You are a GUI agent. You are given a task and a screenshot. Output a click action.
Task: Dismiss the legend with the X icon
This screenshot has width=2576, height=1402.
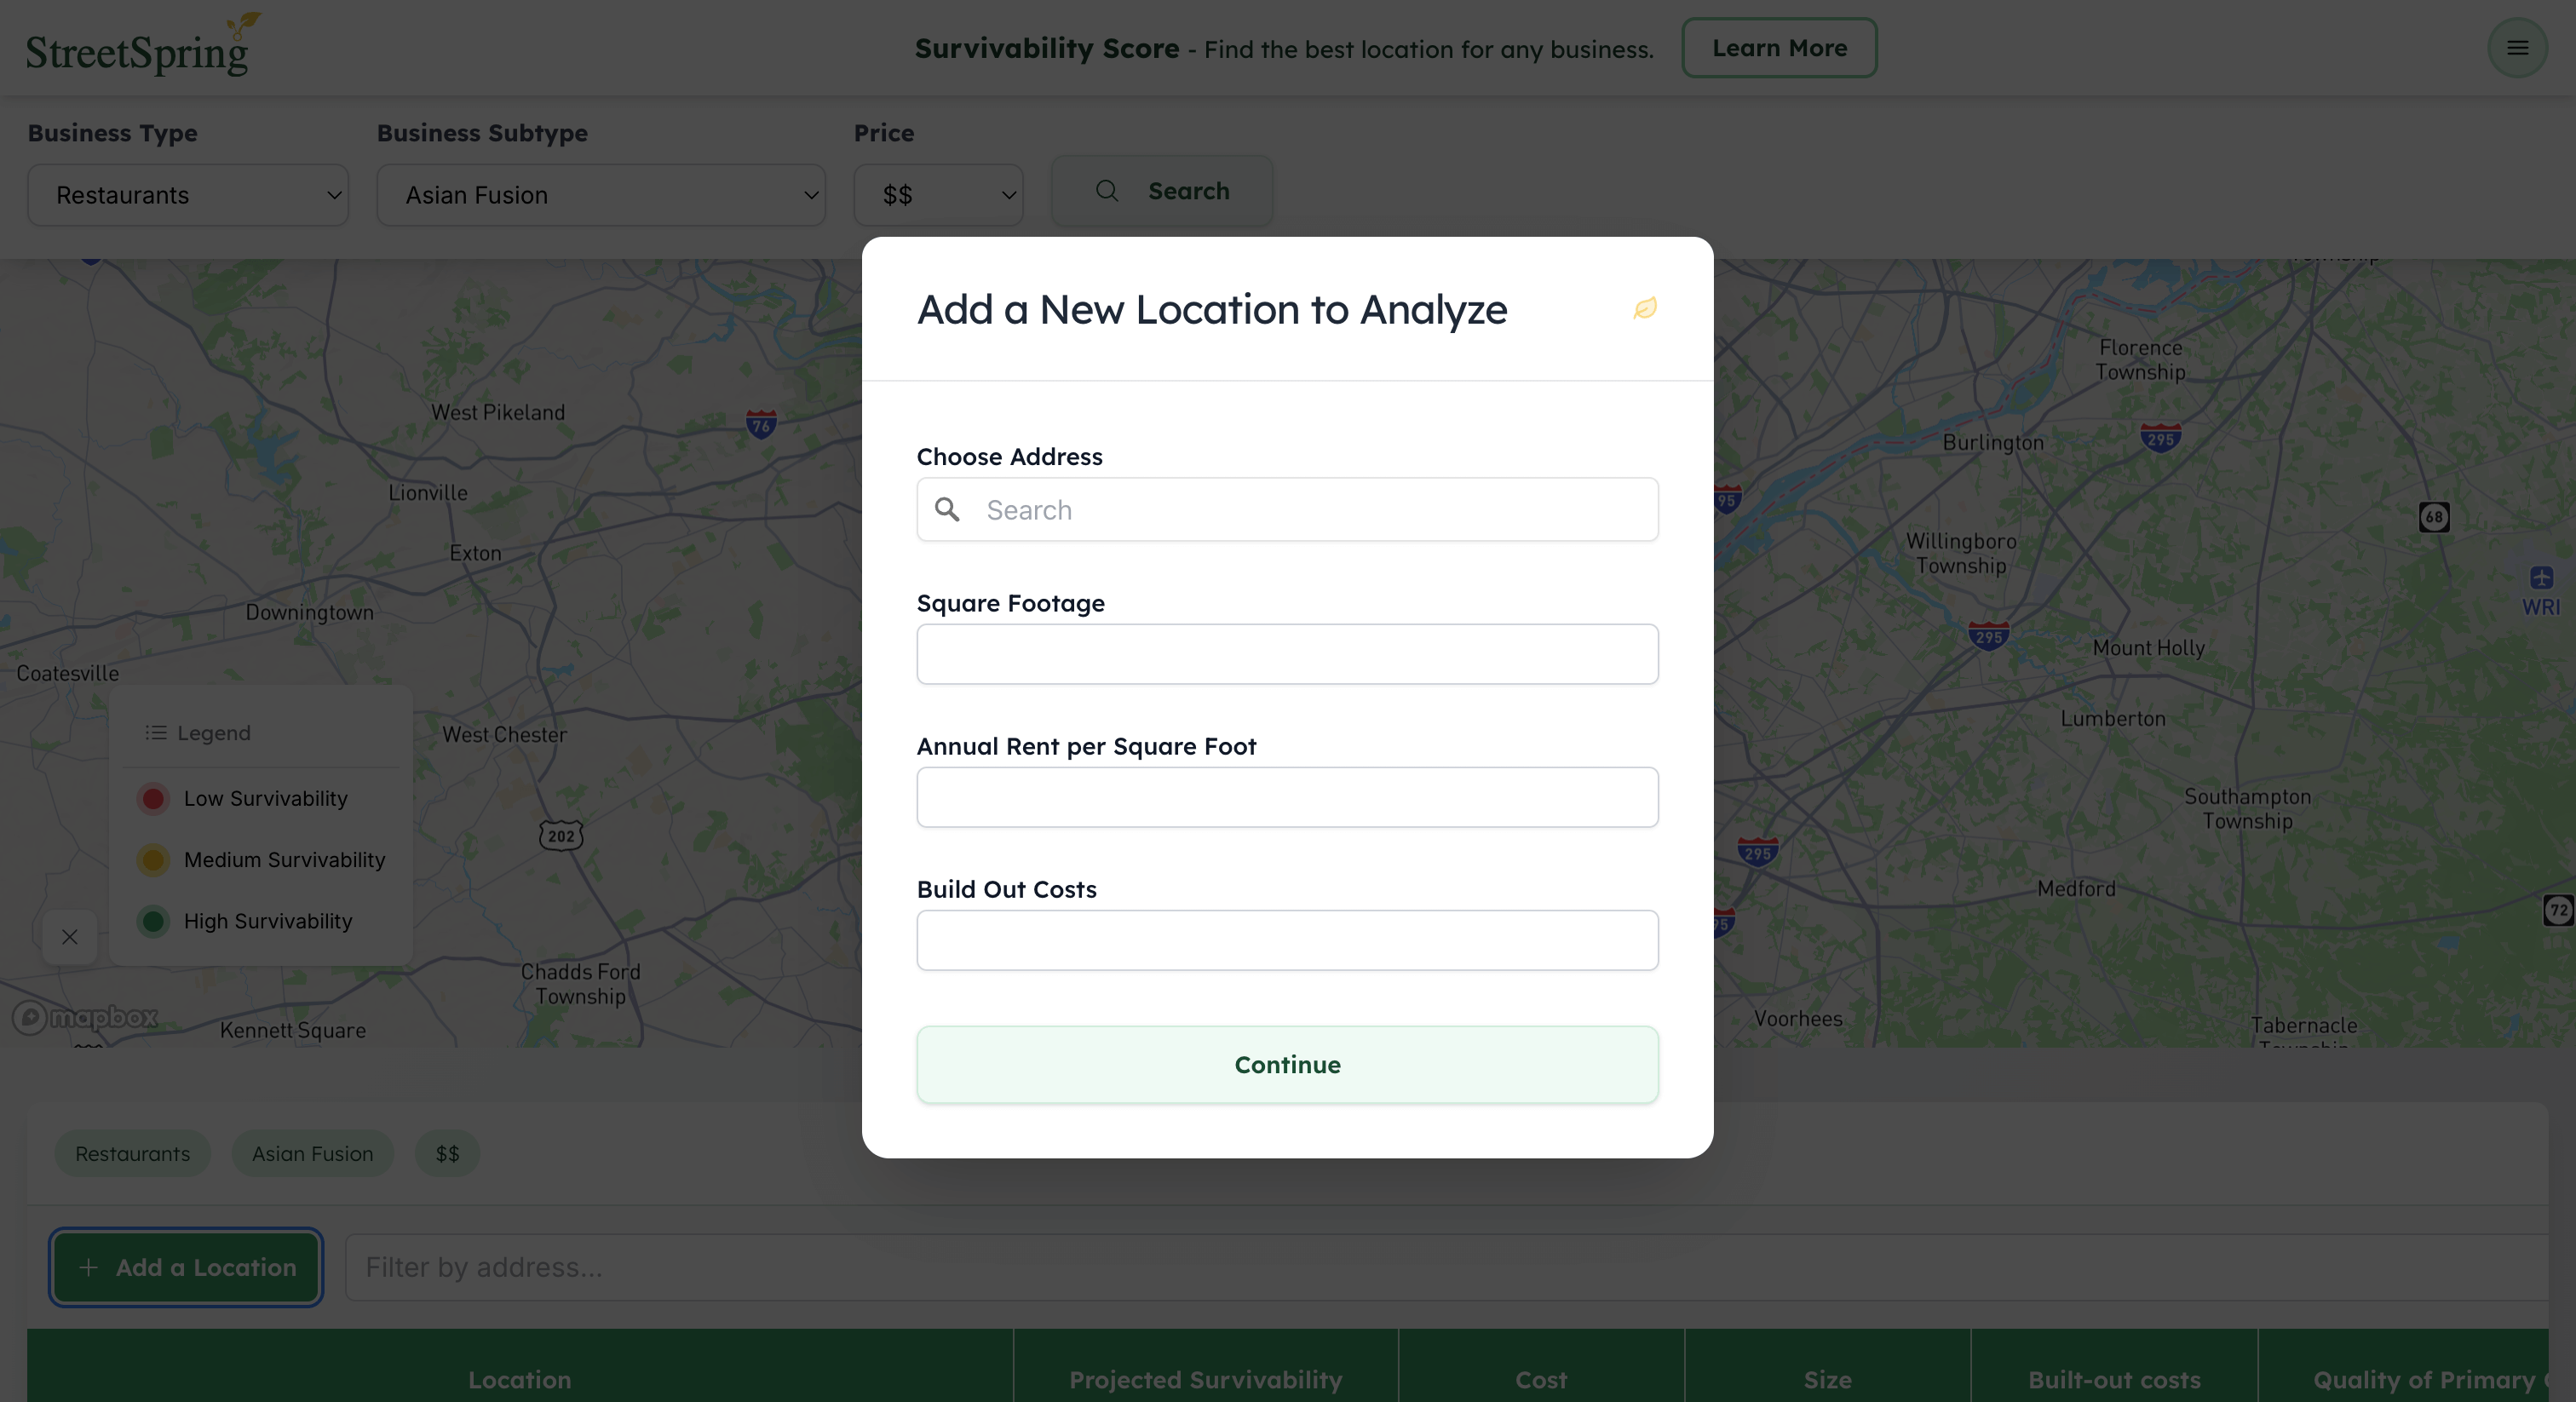coord(69,937)
